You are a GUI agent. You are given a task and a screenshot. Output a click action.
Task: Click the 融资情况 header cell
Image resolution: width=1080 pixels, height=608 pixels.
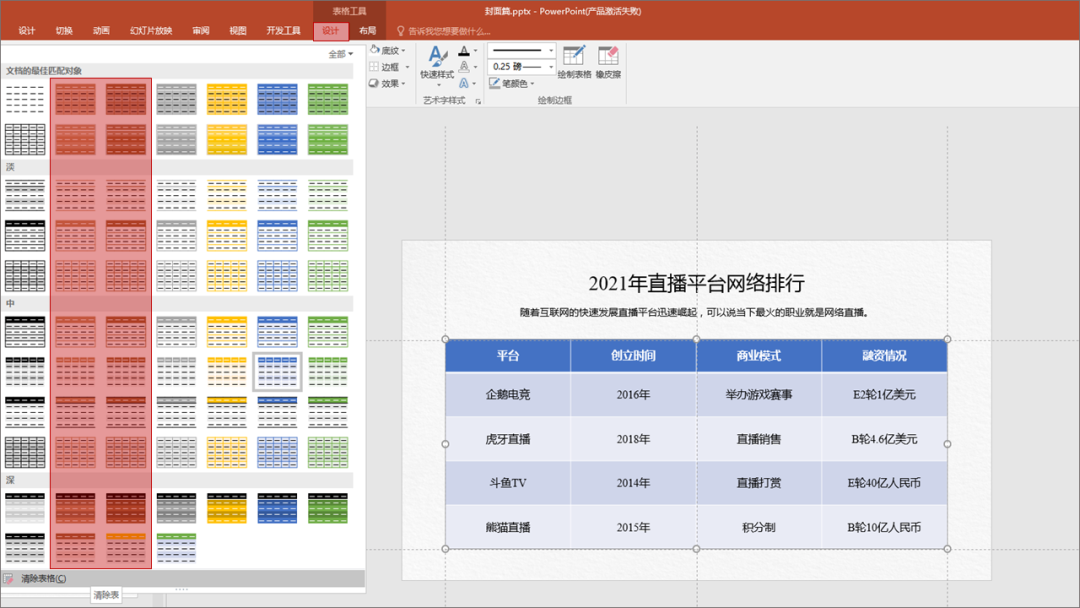click(x=884, y=355)
